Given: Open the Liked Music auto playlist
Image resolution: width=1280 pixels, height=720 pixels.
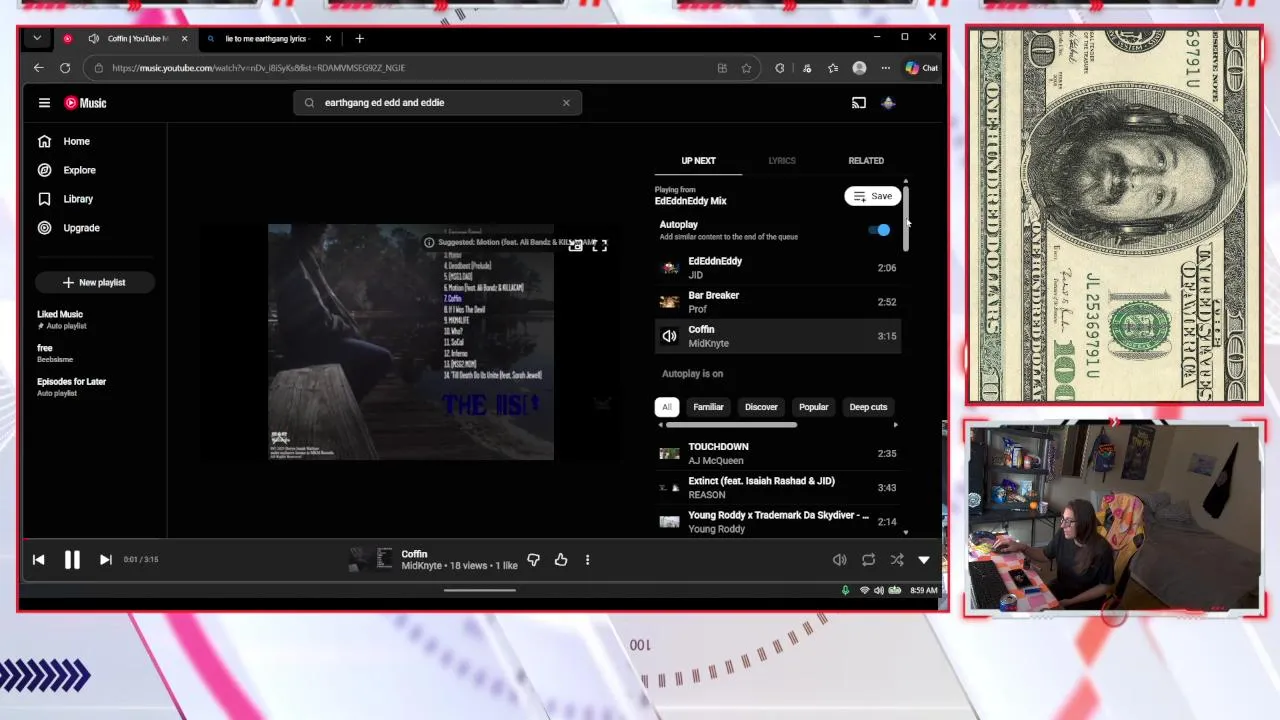Looking at the screenshot, I should click(62, 319).
